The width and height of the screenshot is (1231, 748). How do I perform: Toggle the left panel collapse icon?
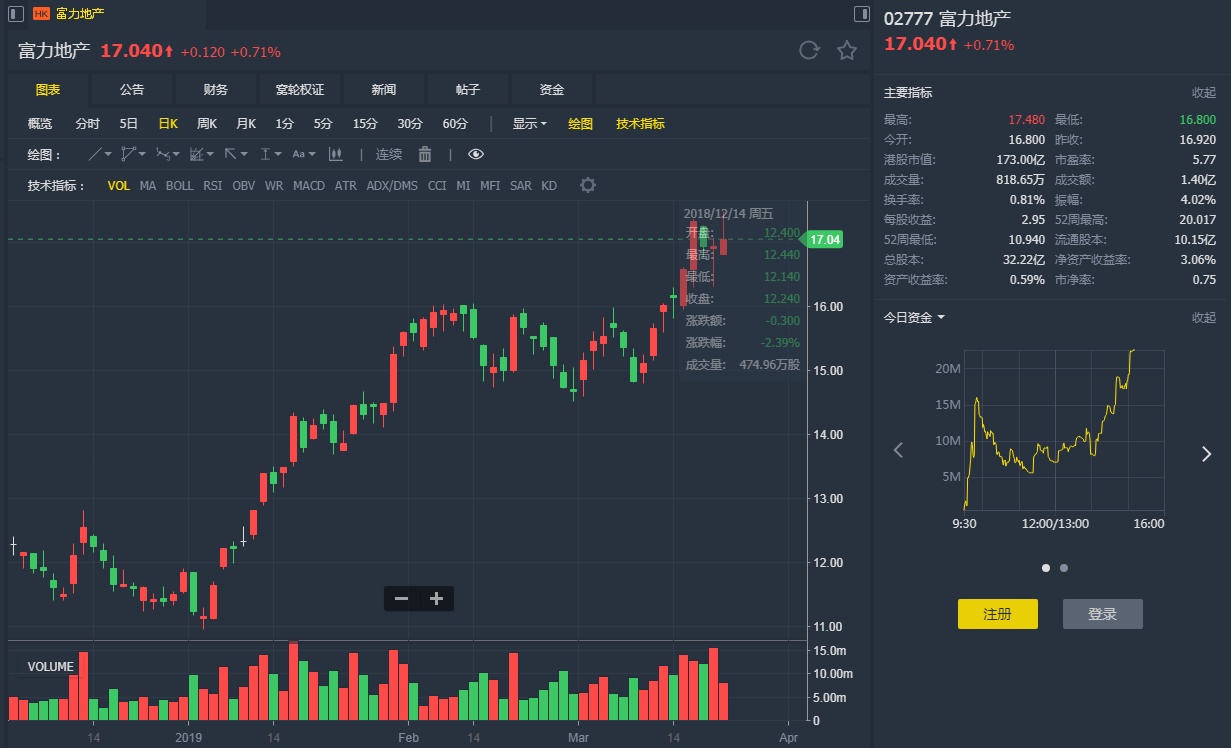click(x=15, y=14)
